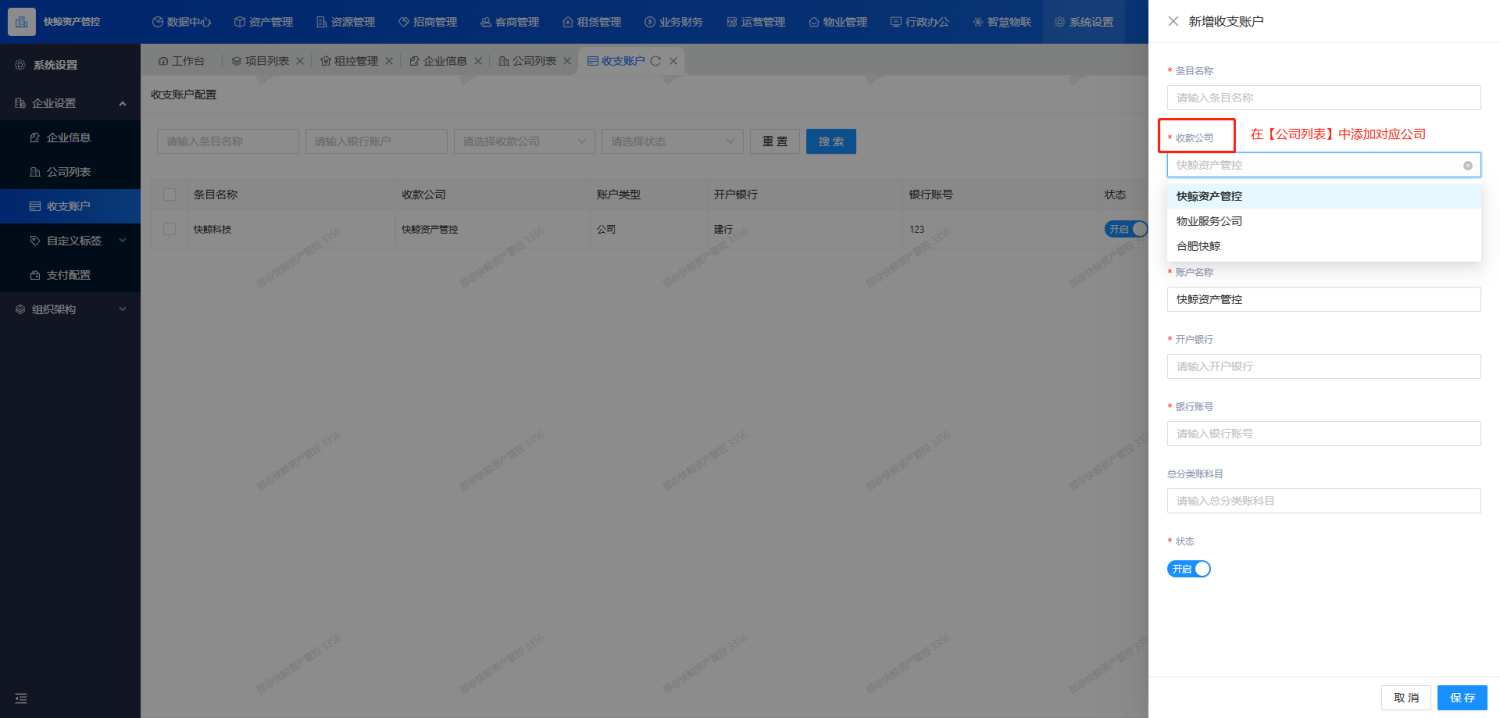Select 物业服务公司 from dropdown list

pyautogui.click(x=1323, y=221)
